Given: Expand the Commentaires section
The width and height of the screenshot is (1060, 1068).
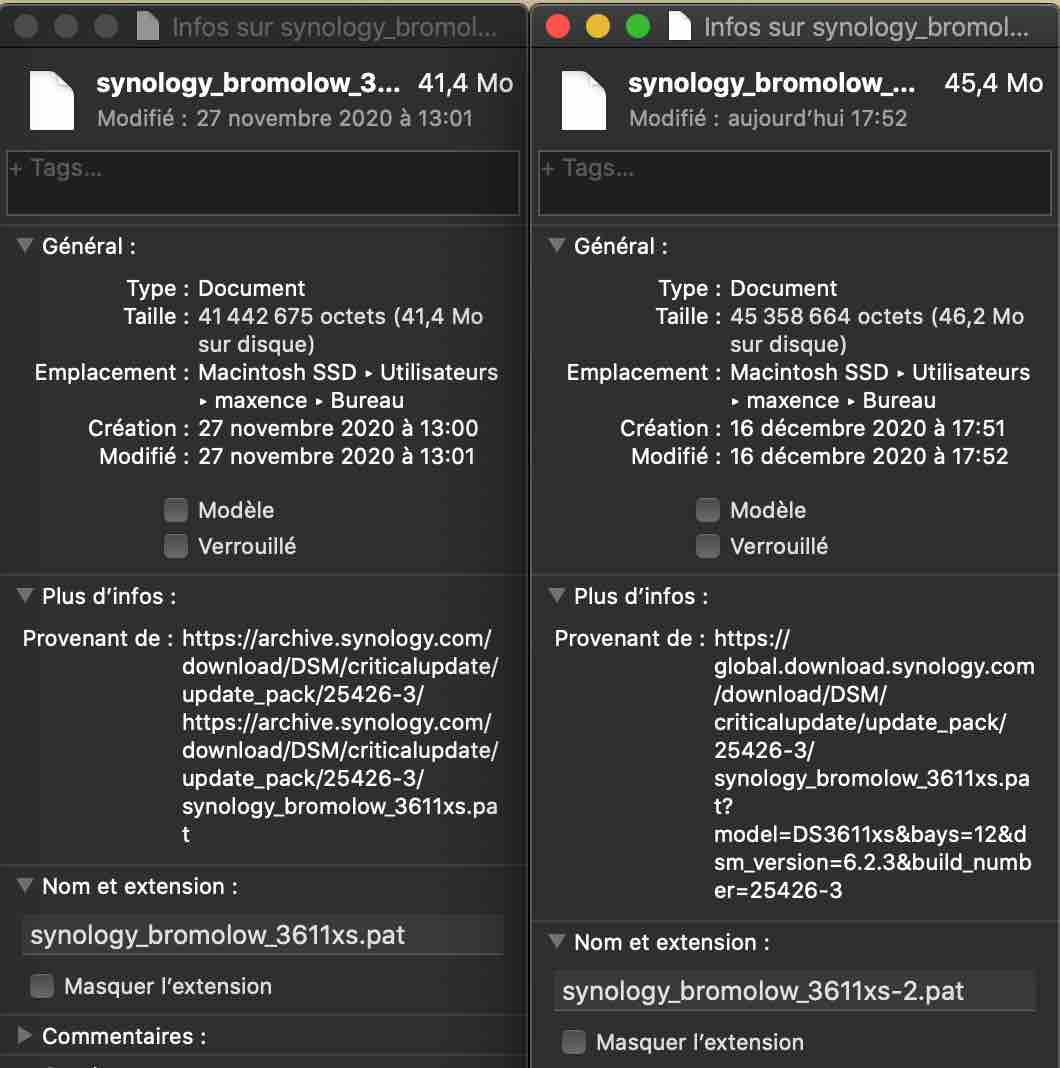Looking at the screenshot, I should [25, 1036].
